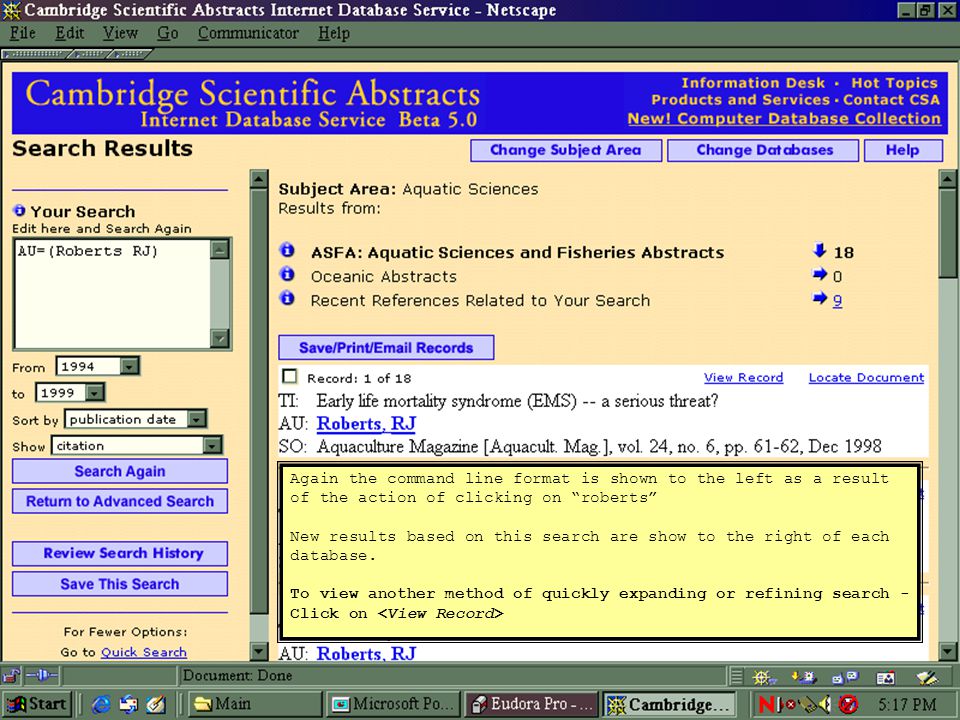960x720 pixels.
Task: Click the search box scrollbar down arrow
Action: point(219,338)
